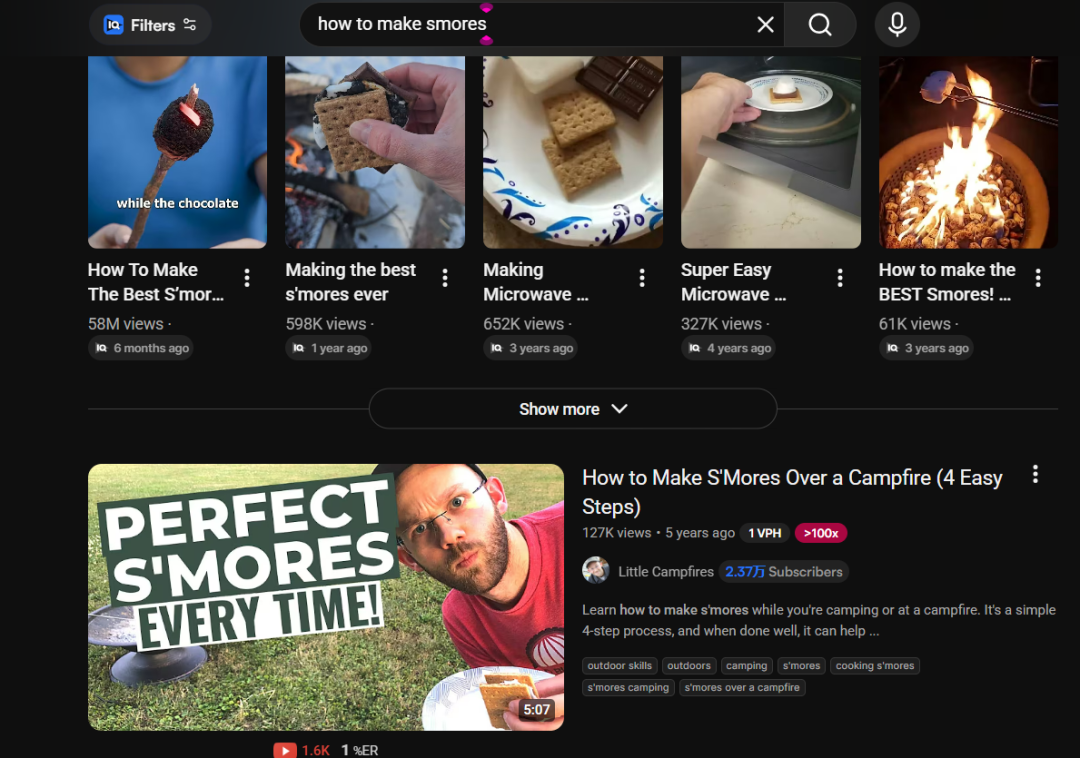Image resolution: width=1080 pixels, height=758 pixels.
Task: Open the Perfect S'mores Every Time thumbnail
Action: (325, 597)
